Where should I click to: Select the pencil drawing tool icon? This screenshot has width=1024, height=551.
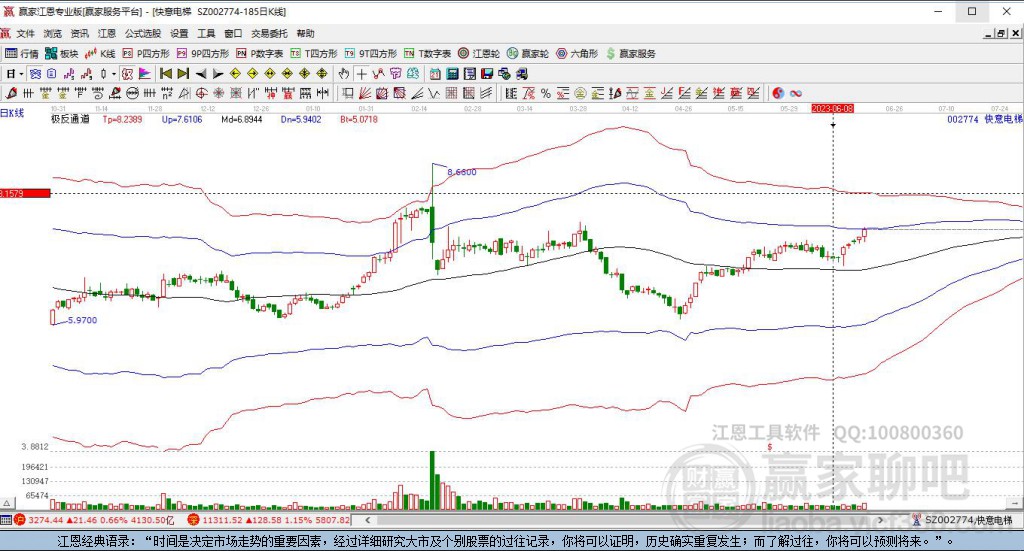point(10,93)
